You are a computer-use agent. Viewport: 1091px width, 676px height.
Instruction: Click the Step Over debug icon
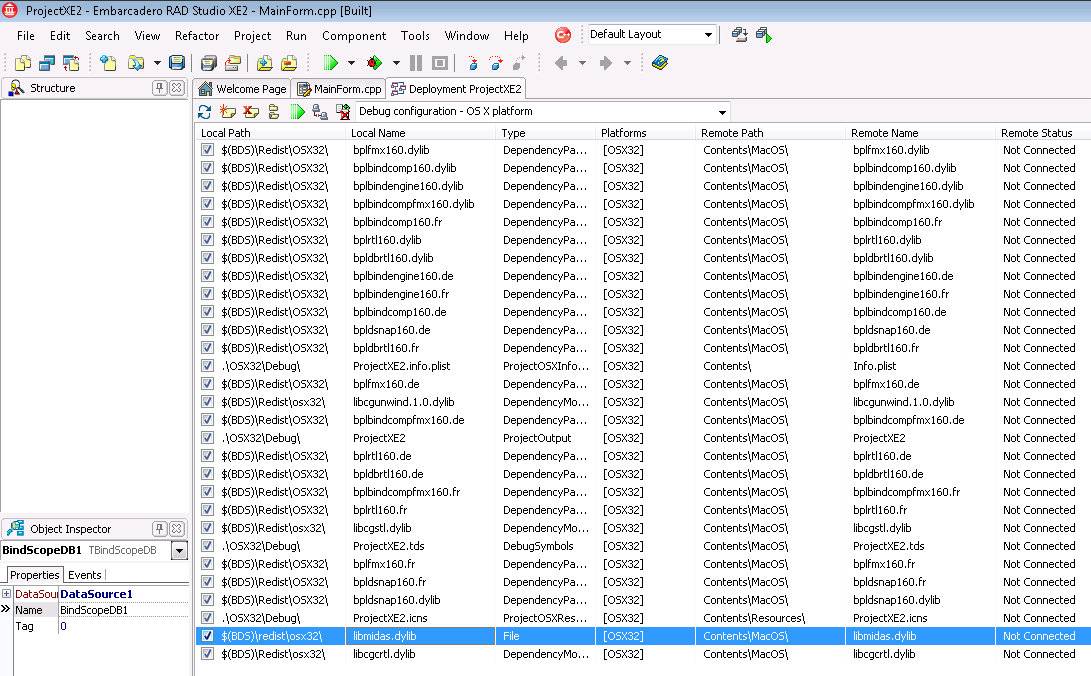coord(496,63)
